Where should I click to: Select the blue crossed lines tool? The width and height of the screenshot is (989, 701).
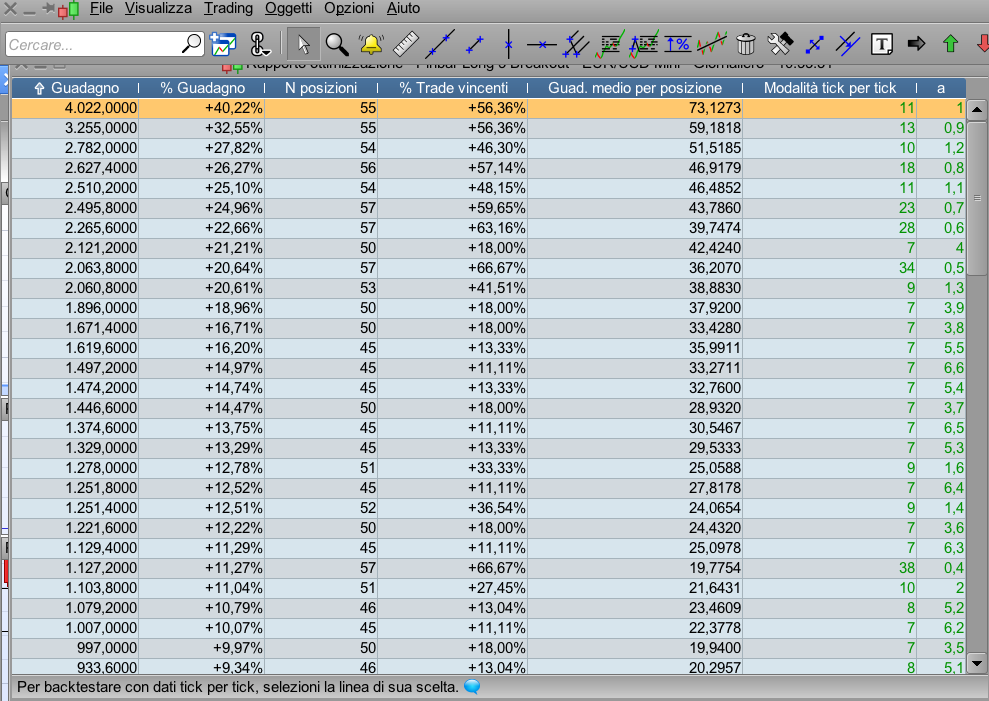(848, 44)
